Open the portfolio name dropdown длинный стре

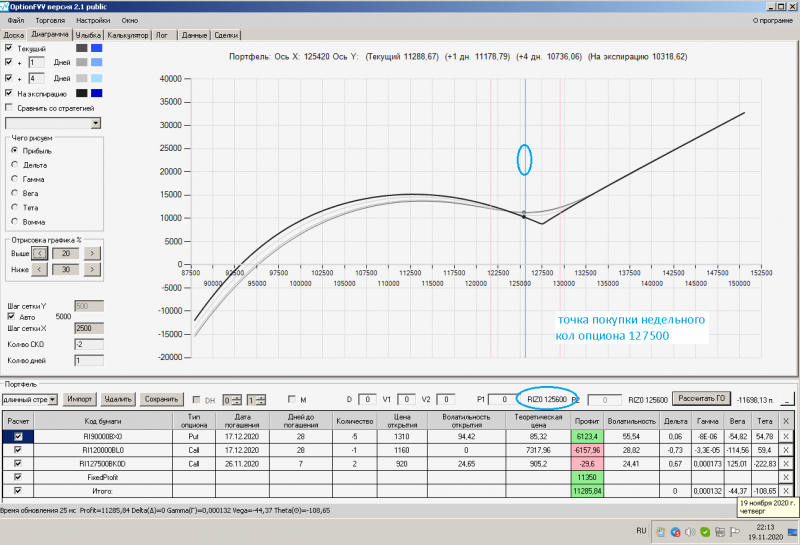click(x=53, y=400)
